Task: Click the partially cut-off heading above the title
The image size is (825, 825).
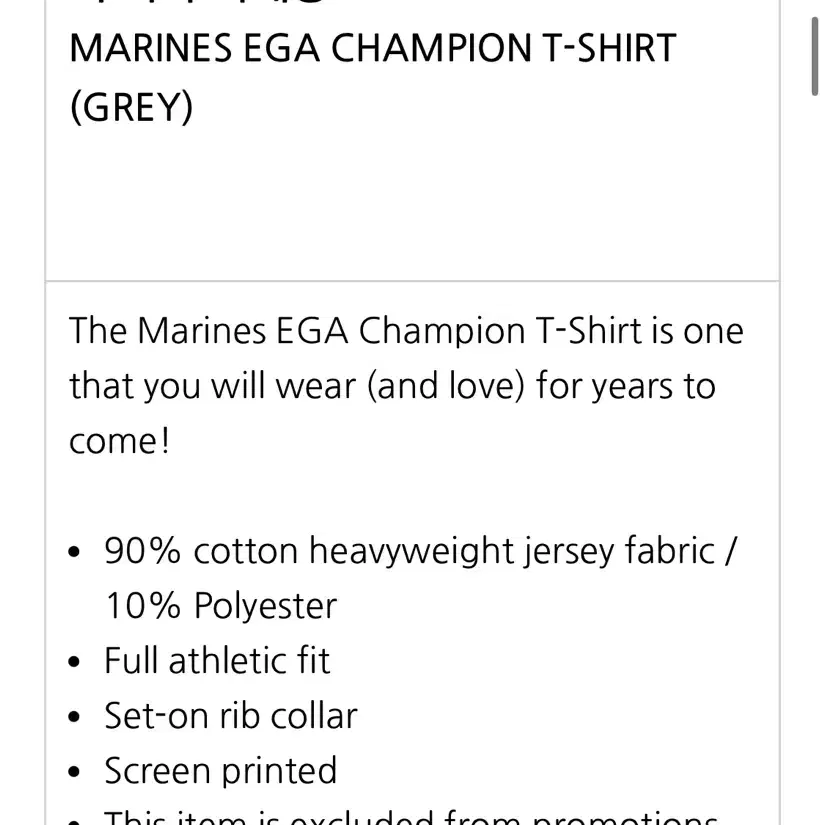Action: [205, 3]
